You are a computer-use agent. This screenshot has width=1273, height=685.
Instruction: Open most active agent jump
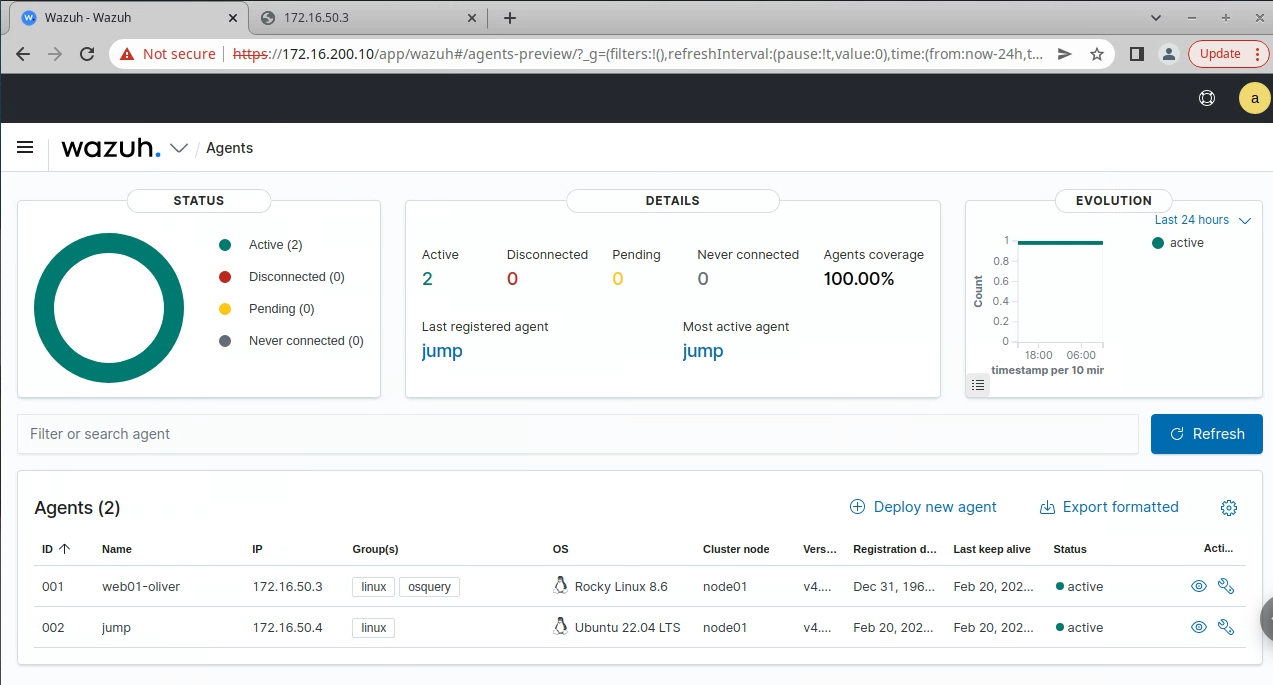(703, 351)
